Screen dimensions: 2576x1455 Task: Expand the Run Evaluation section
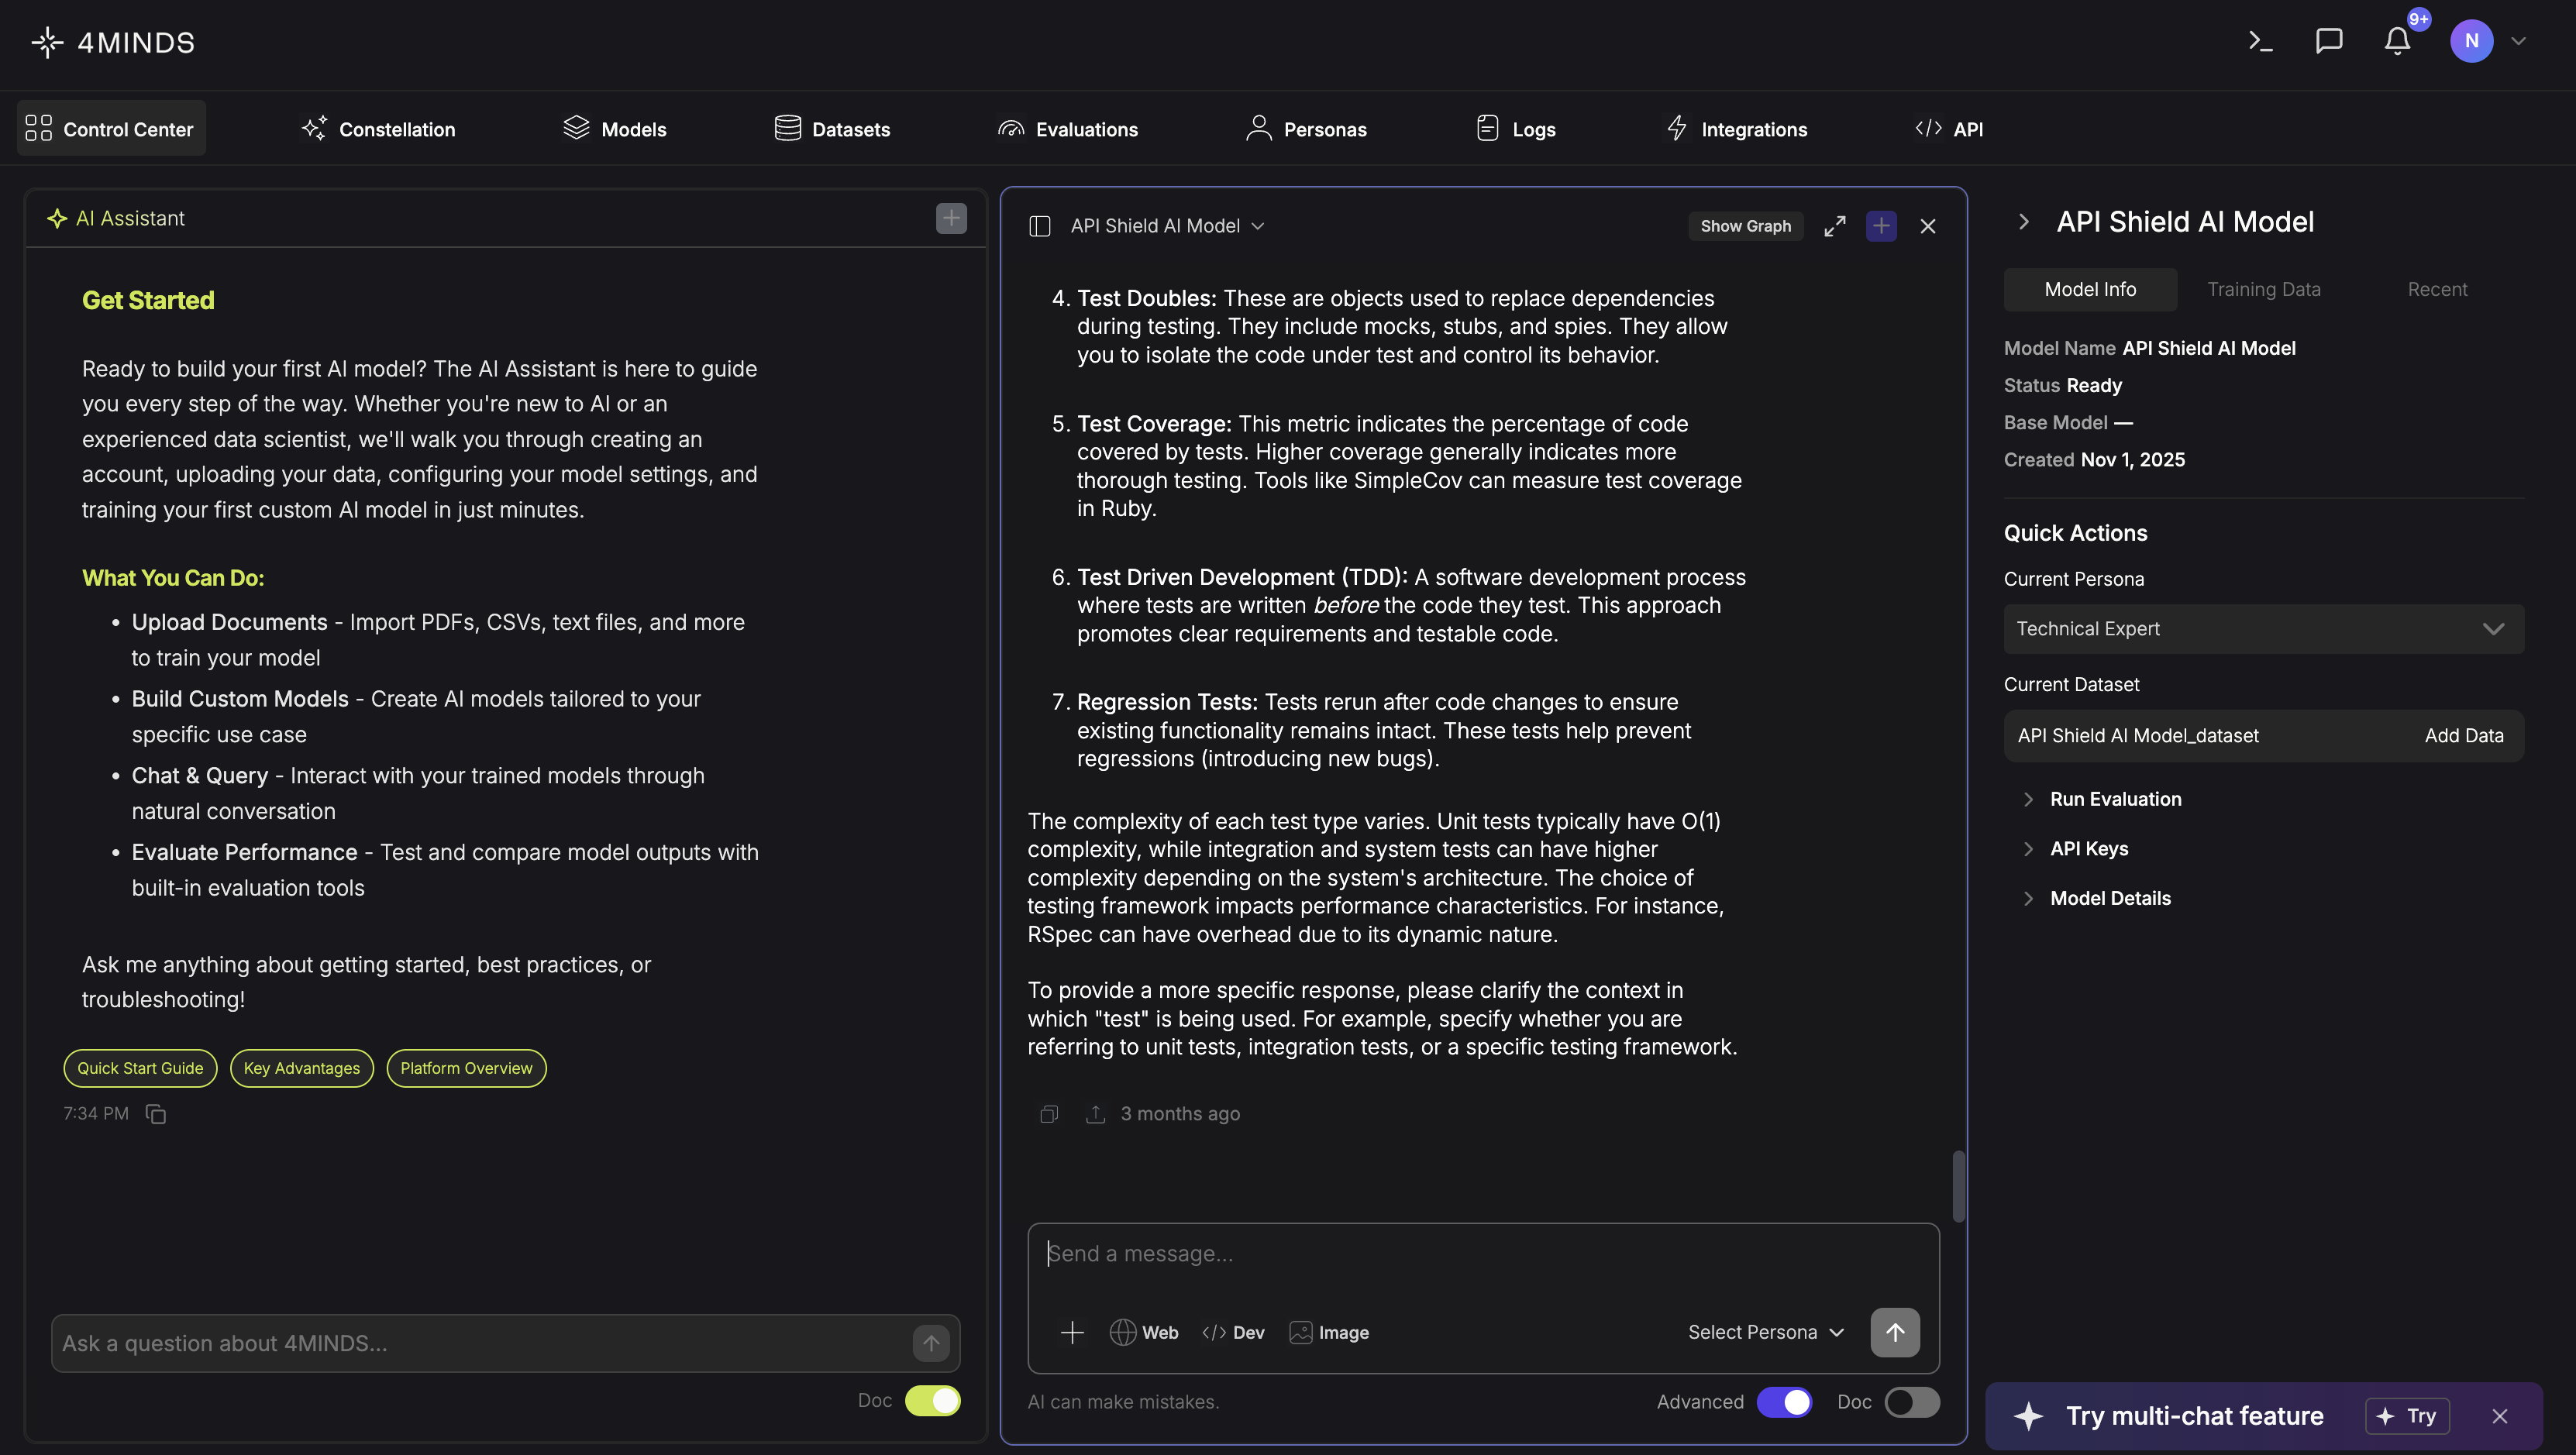2115,799
